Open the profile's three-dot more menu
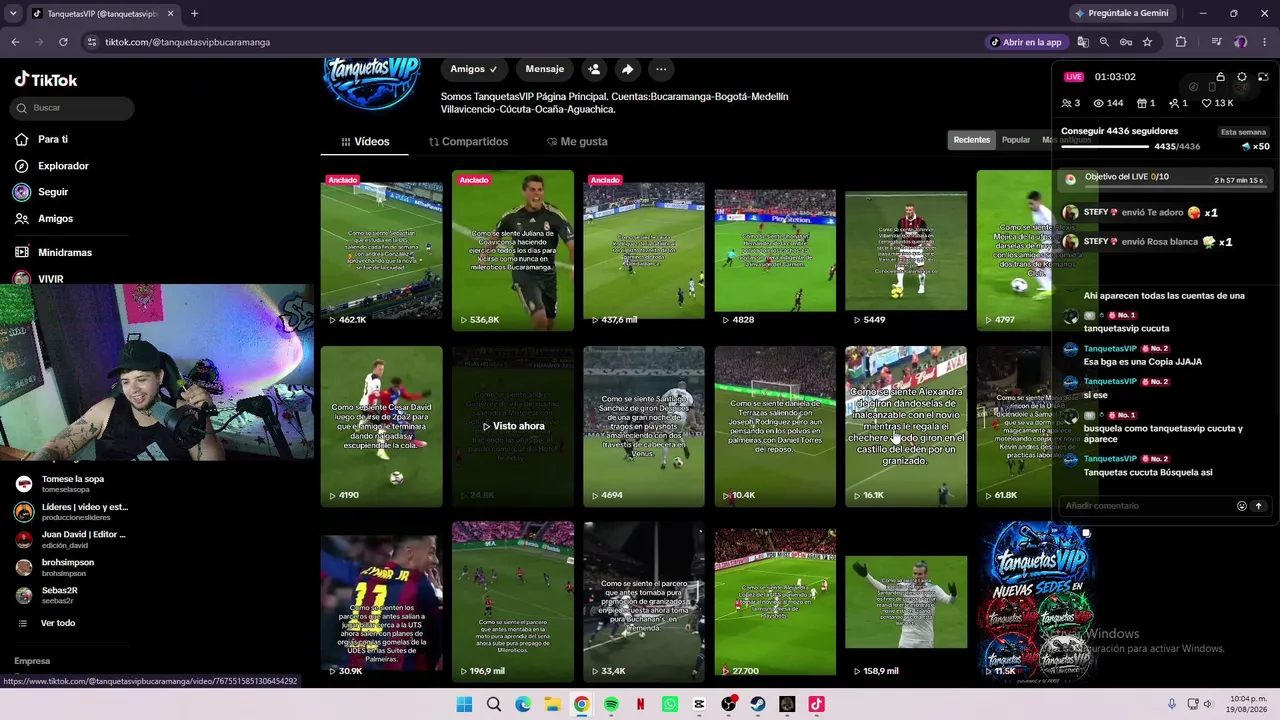The image size is (1280, 720). (x=661, y=69)
